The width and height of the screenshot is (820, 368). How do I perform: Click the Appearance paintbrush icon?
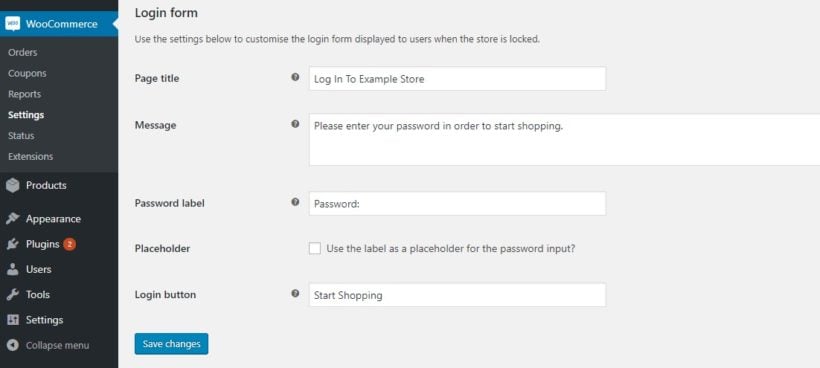(x=13, y=219)
